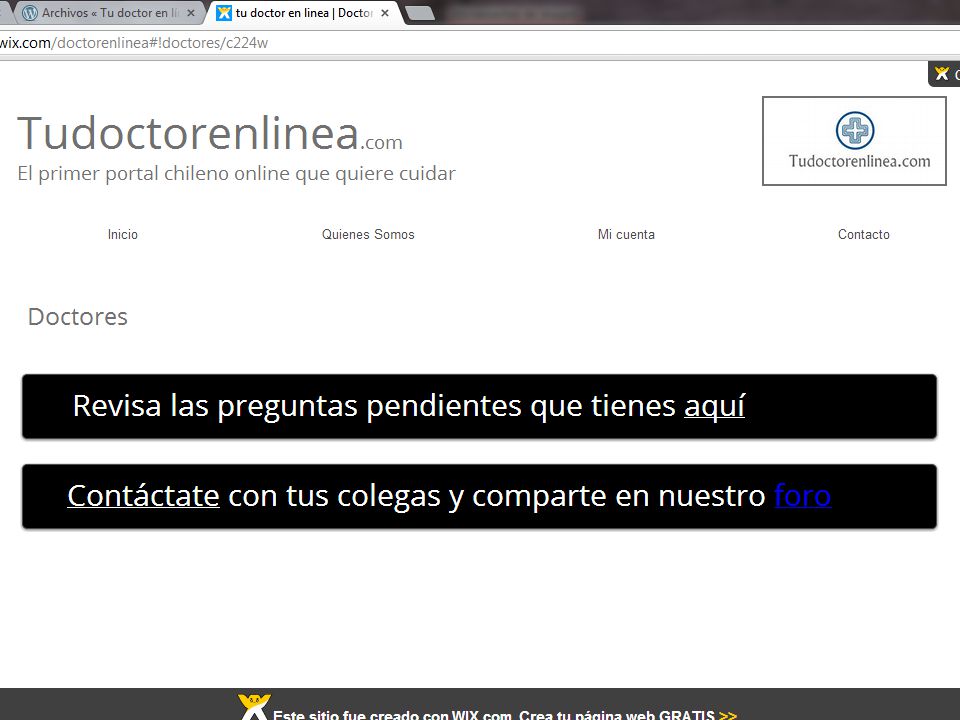Go to the Quienes Somos page
This screenshot has height=720, width=960.
pos(368,234)
